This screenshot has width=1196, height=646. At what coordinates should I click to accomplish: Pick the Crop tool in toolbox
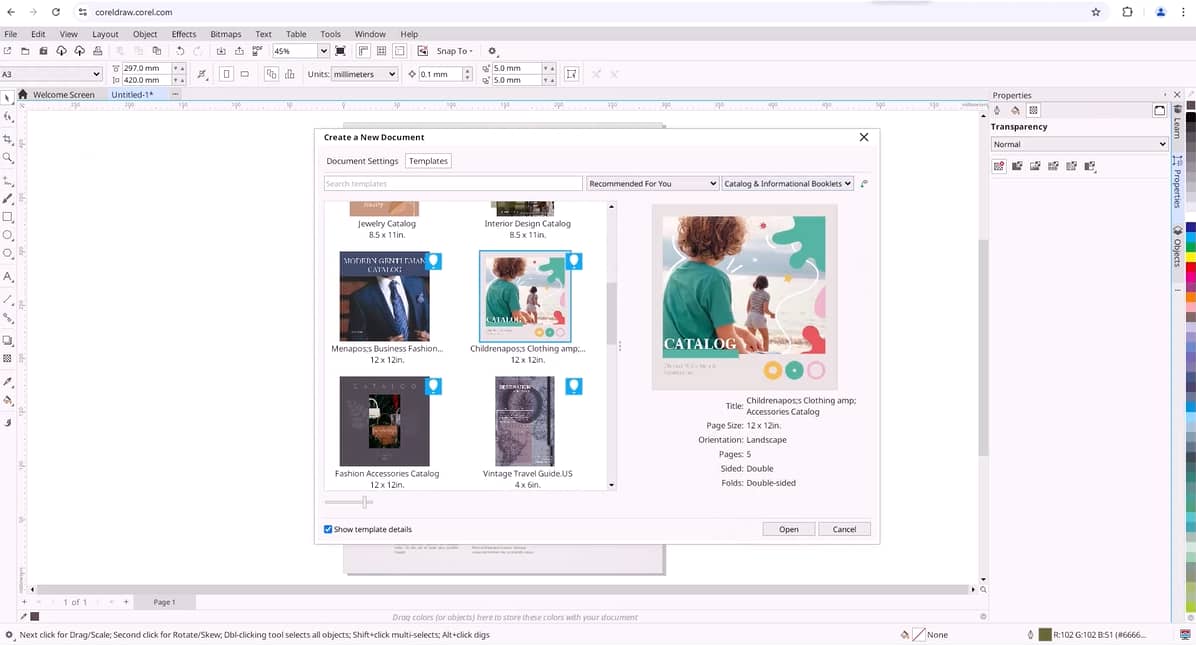coord(8,139)
